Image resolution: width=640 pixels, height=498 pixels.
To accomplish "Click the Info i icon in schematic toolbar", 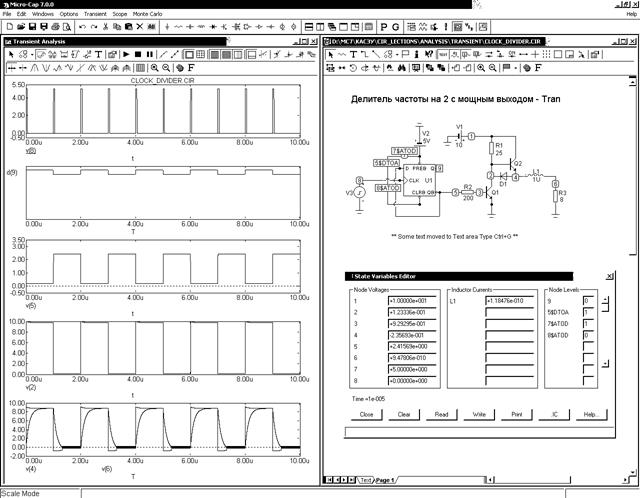I will point(417,54).
